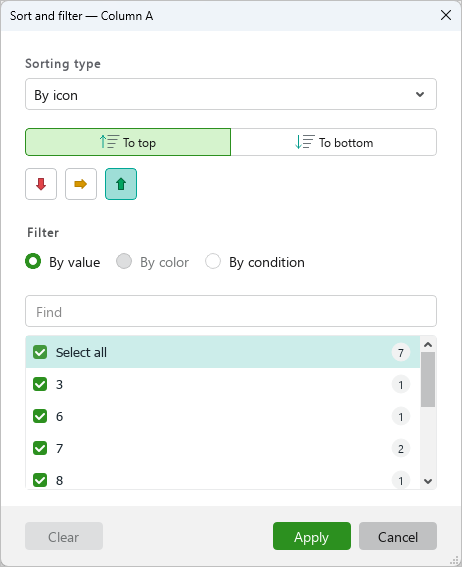Apply the sort and filter settings

312,536
